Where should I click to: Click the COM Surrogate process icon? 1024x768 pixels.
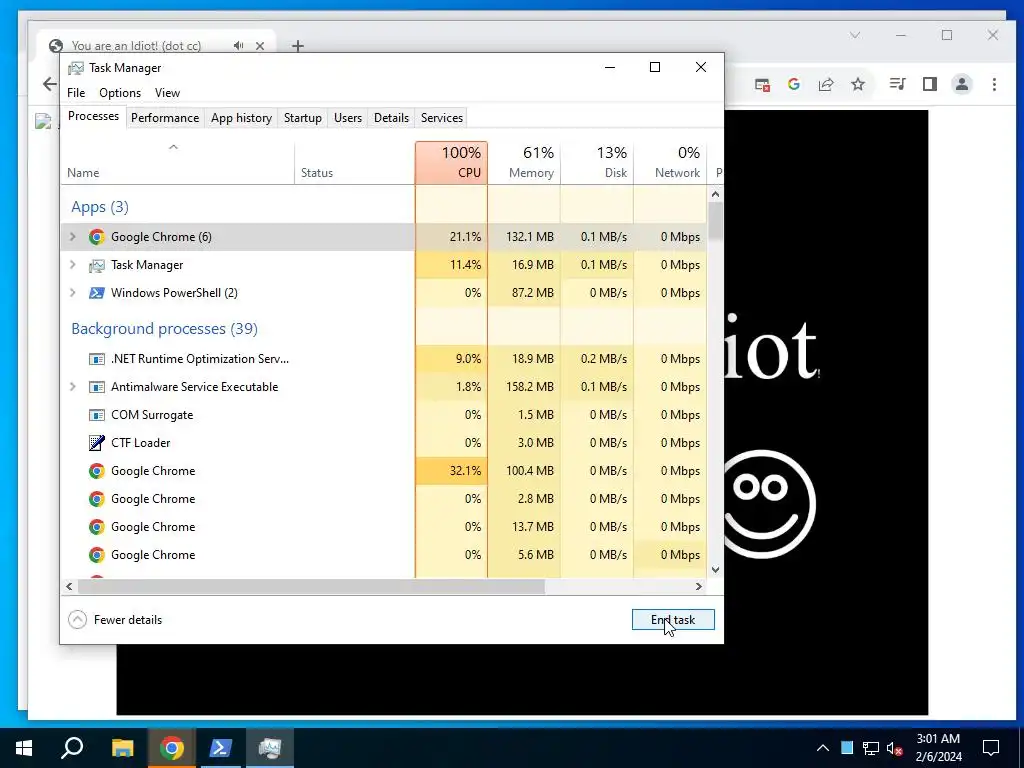[97, 415]
